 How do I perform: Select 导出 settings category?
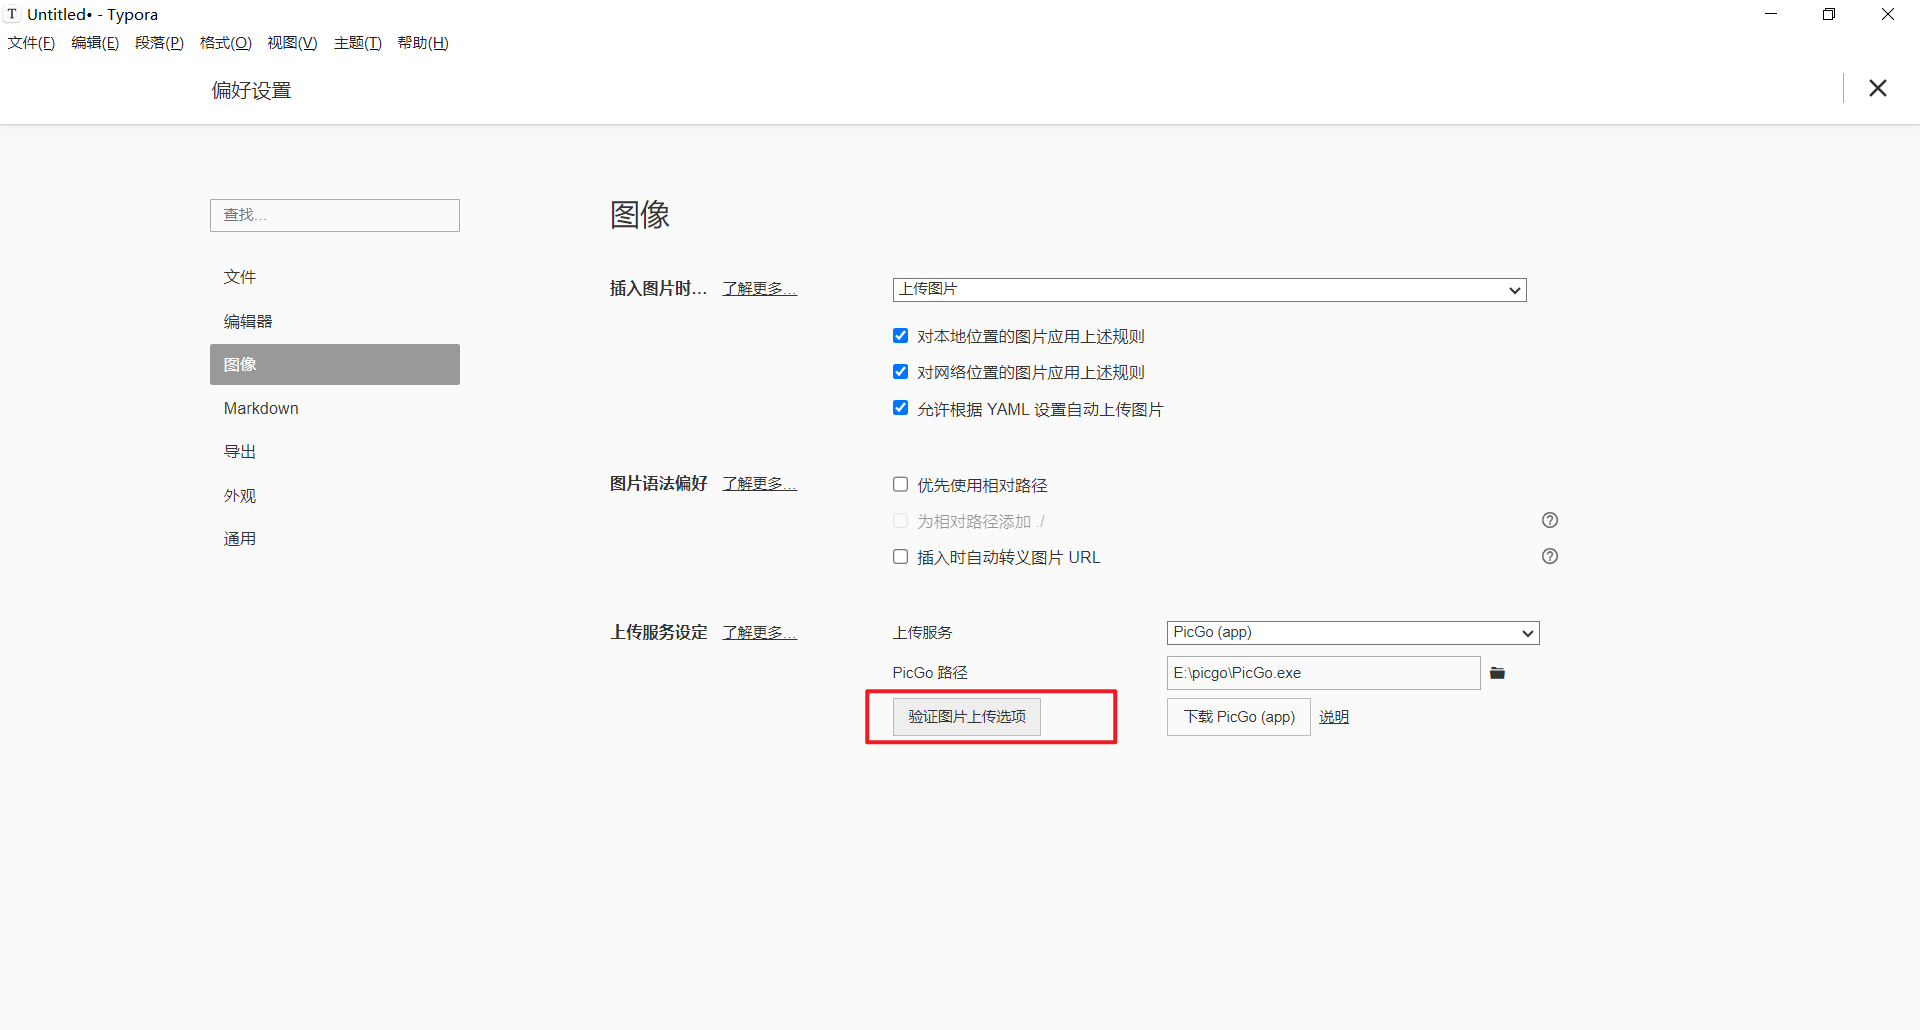(x=335, y=452)
